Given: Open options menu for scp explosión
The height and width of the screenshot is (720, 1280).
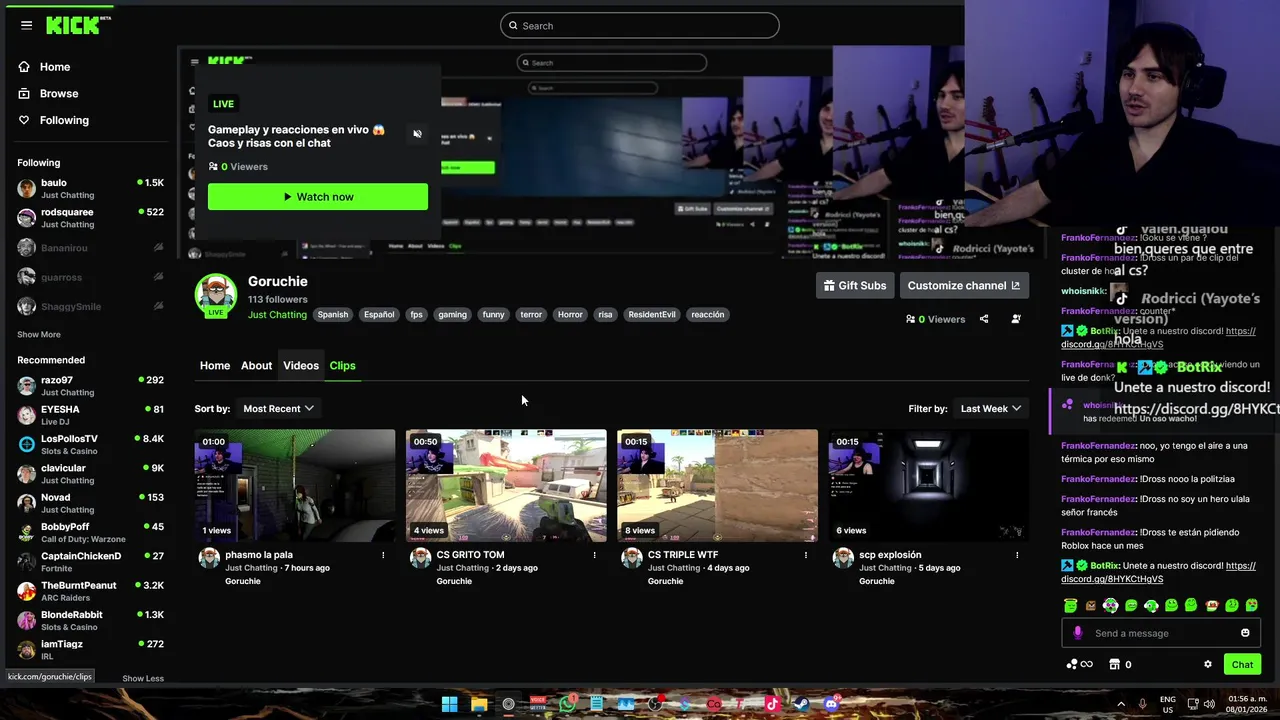Looking at the screenshot, I should (x=1017, y=555).
